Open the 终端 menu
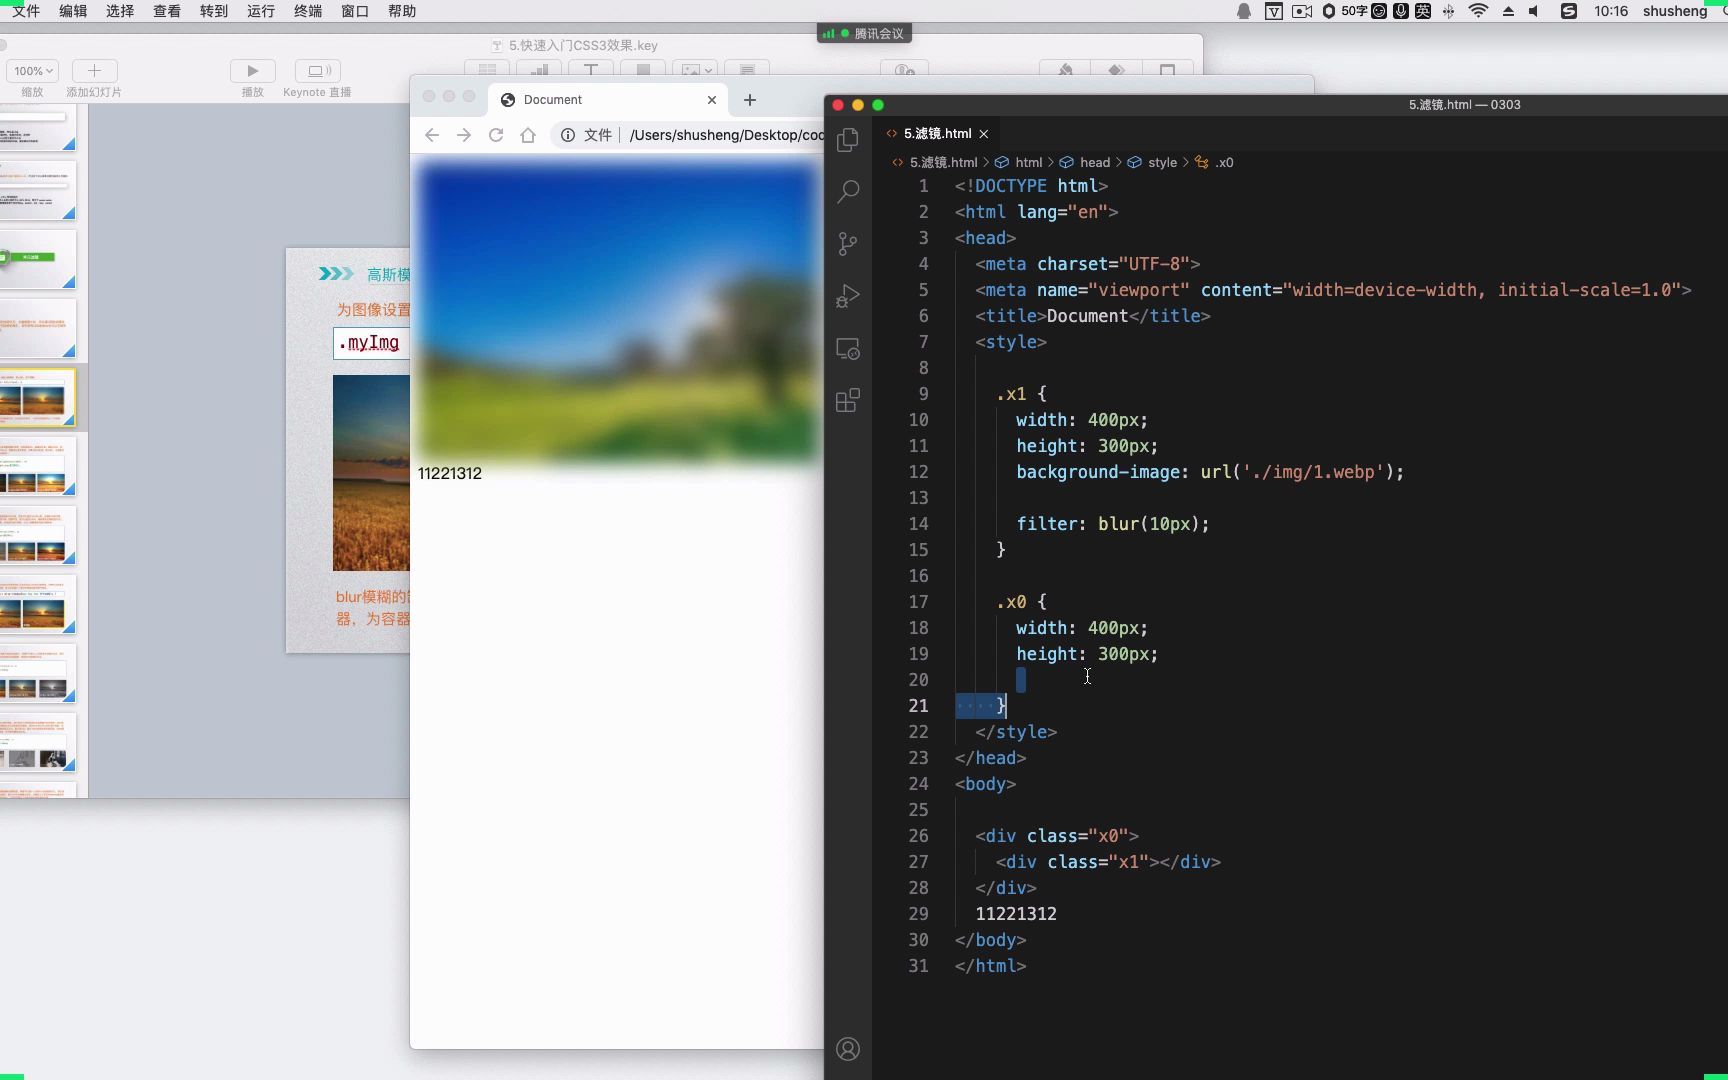Viewport: 1728px width, 1080px height. tap(308, 11)
